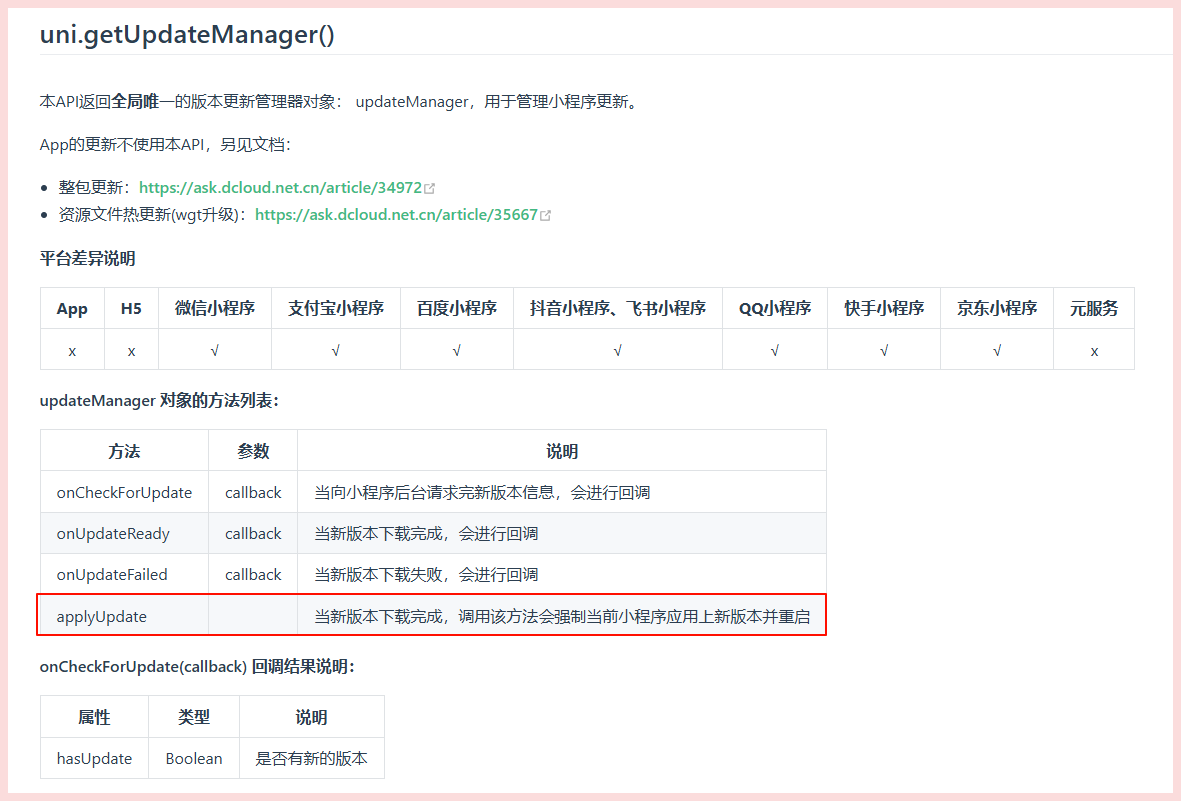Click the 整包更新 list item label
The width and height of the screenshot is (1181, 801).
point(94,188)
